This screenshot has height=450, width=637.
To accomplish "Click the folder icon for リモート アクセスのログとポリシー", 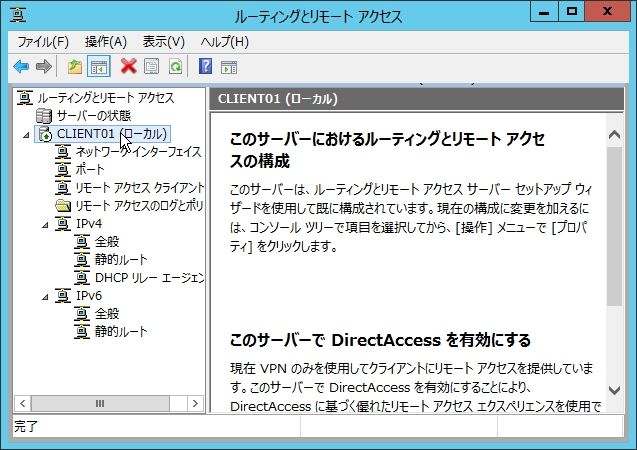I will 63,206.
